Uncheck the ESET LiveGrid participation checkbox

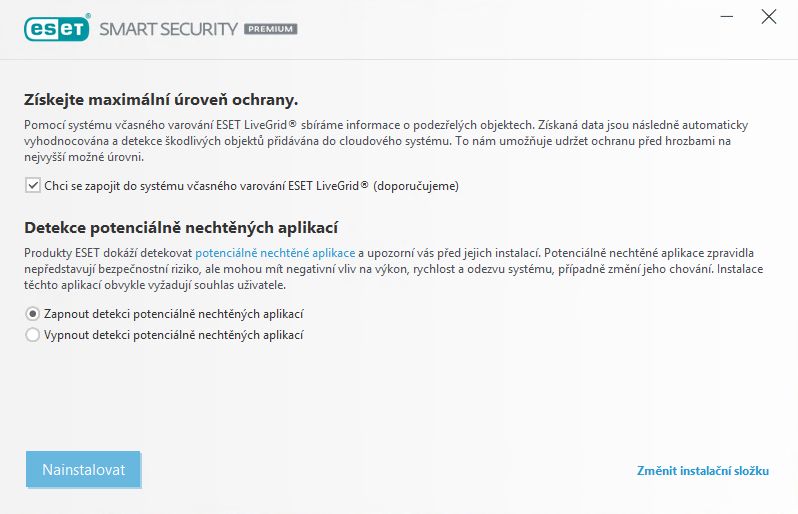point(33,185)
